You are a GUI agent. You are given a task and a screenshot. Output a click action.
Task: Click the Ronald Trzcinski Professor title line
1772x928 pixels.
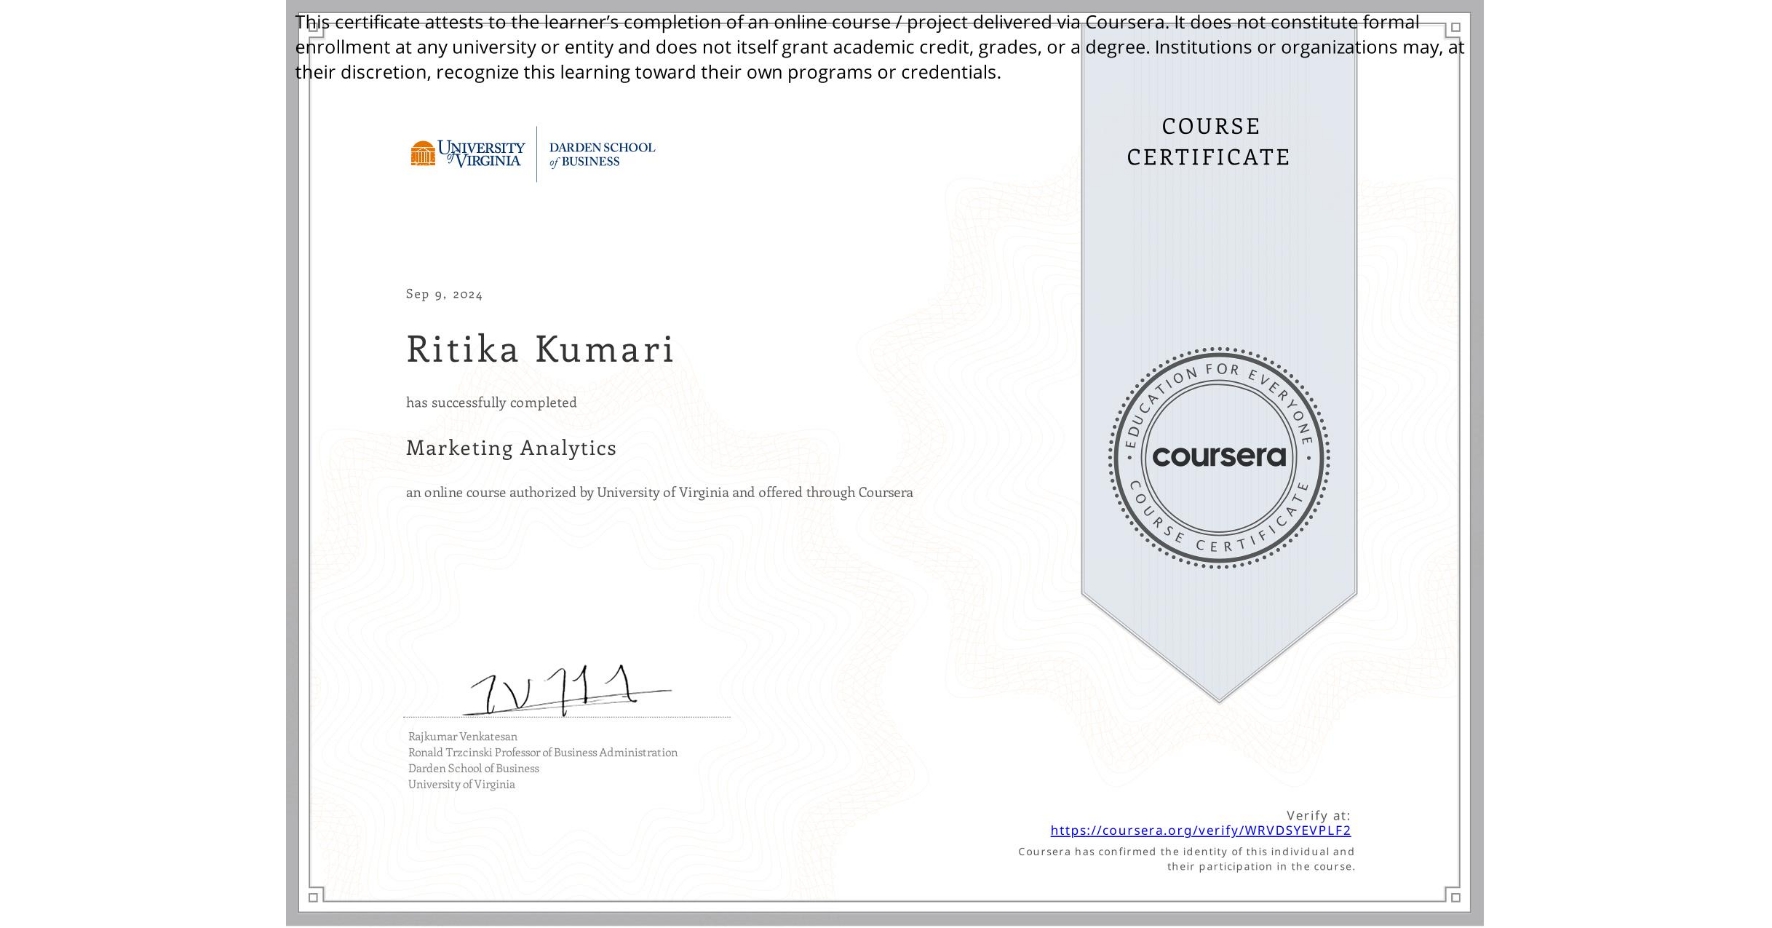(x=543, y=752)
